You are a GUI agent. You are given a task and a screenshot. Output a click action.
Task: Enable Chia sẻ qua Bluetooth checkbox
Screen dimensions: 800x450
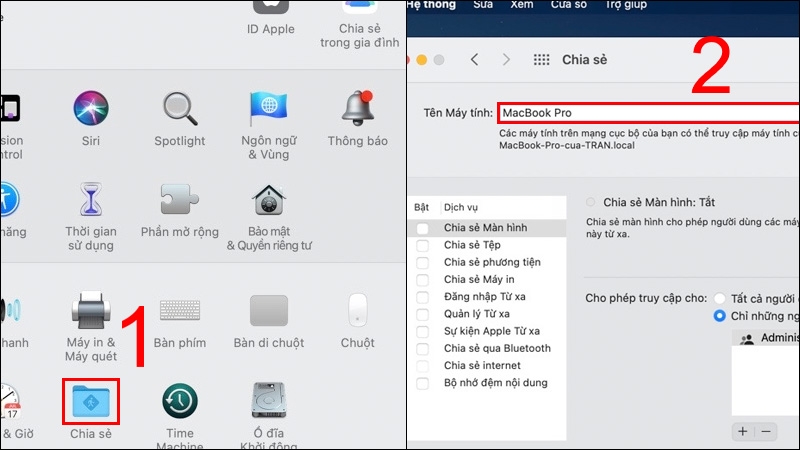(422, 349)
